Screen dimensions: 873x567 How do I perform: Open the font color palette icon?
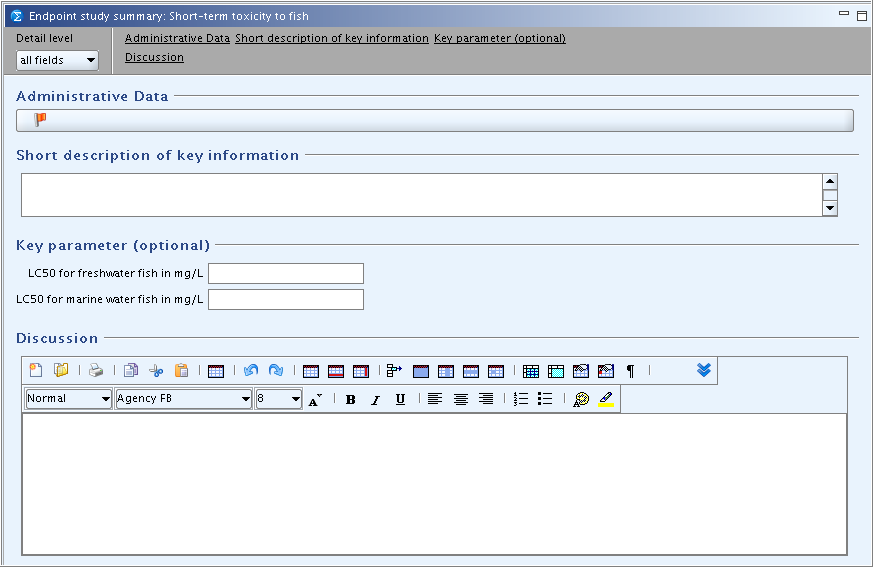pos(581,399)
